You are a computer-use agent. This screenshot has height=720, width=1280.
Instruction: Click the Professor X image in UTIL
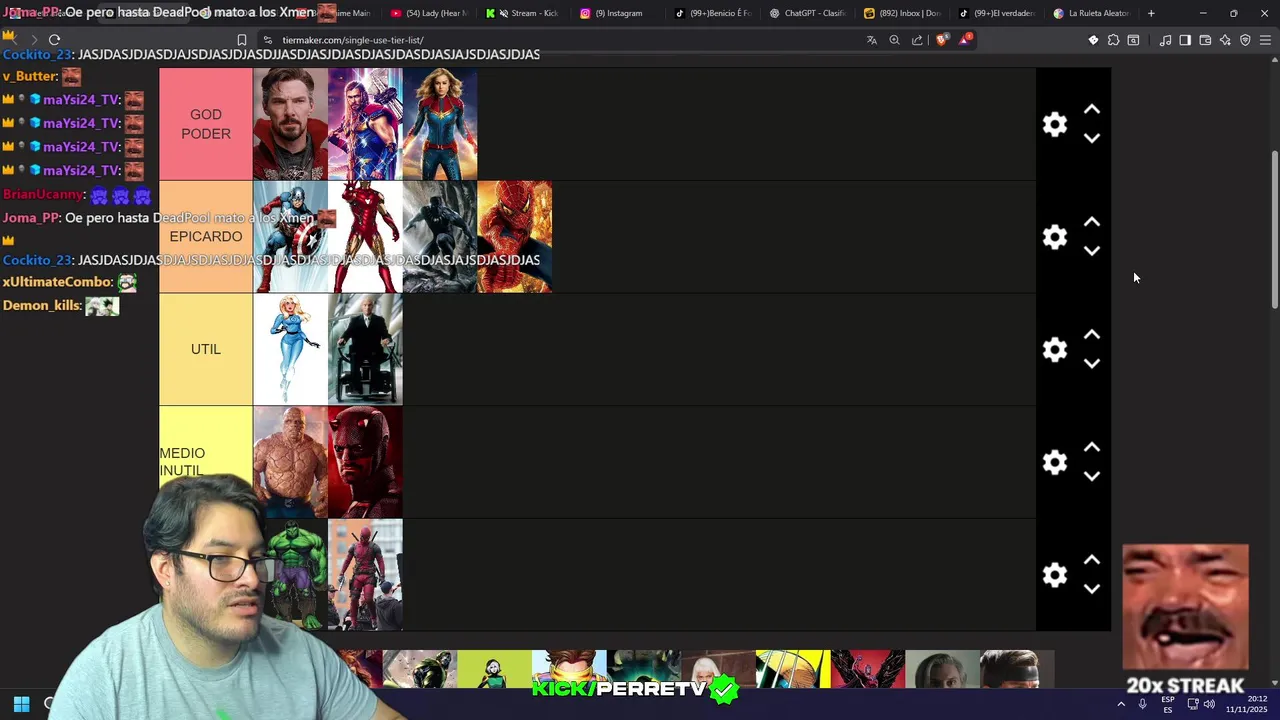(365, 350)
